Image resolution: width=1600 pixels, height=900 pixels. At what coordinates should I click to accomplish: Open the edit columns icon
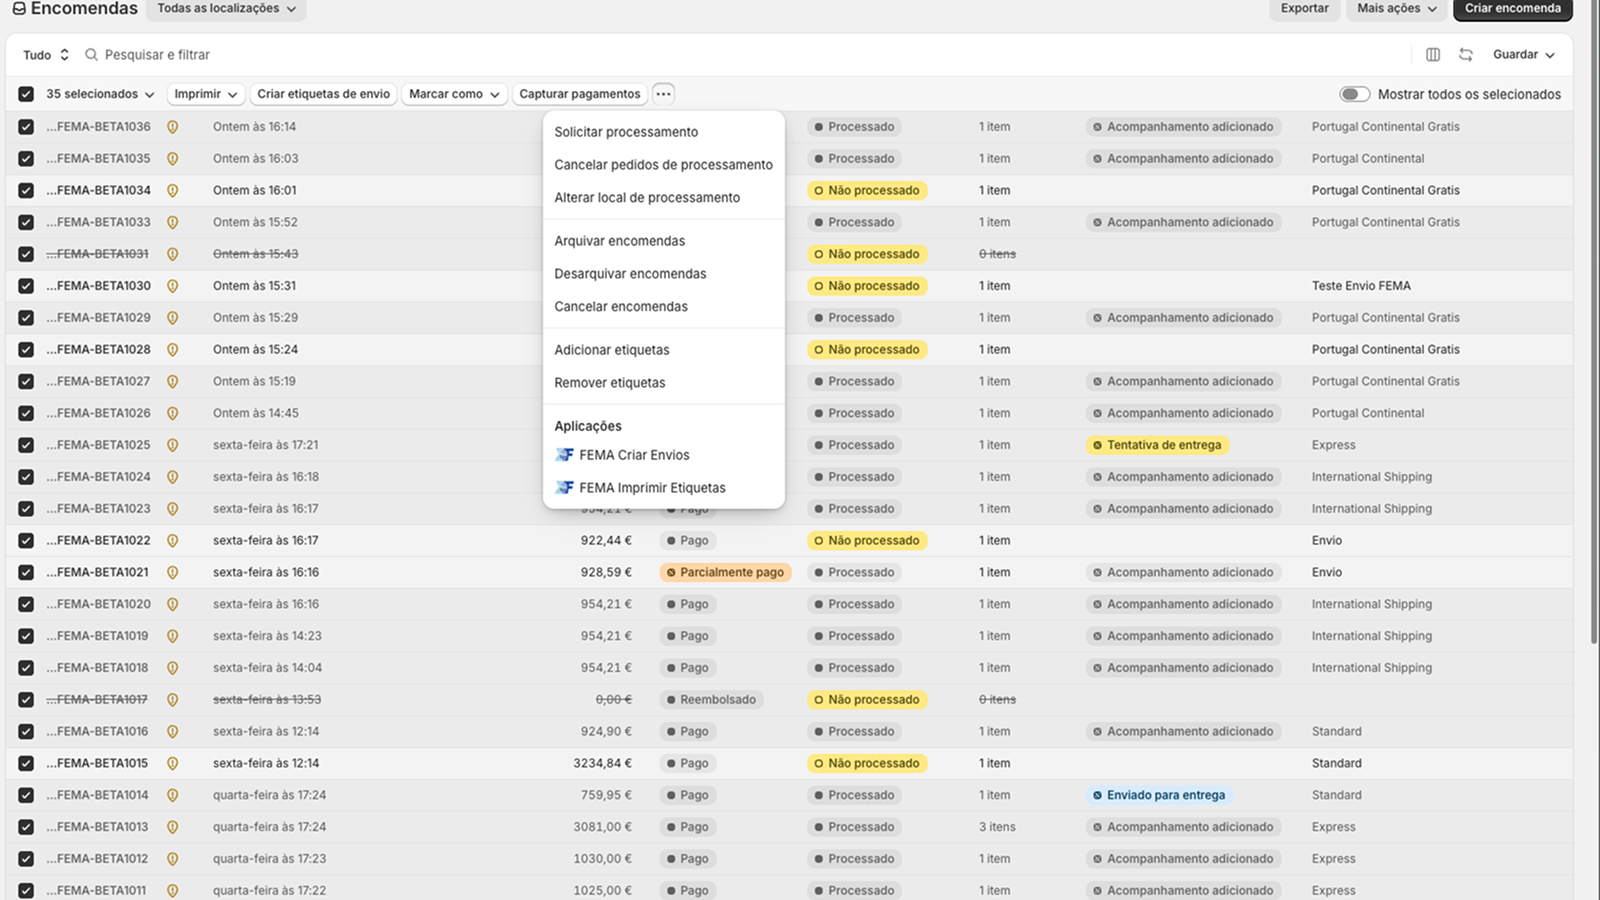tap(1433, 55)
